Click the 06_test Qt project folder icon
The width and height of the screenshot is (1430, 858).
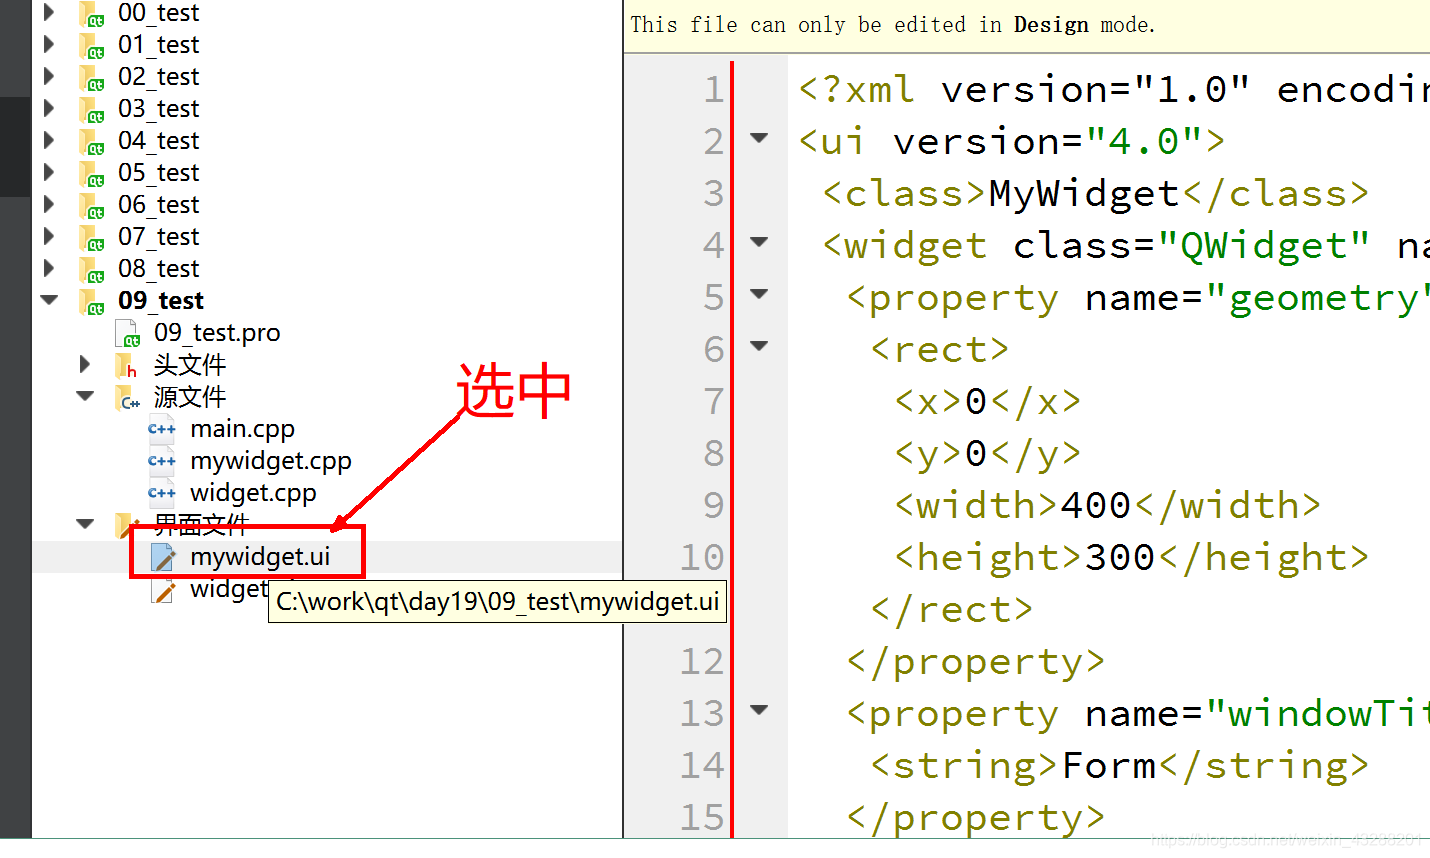92,206
